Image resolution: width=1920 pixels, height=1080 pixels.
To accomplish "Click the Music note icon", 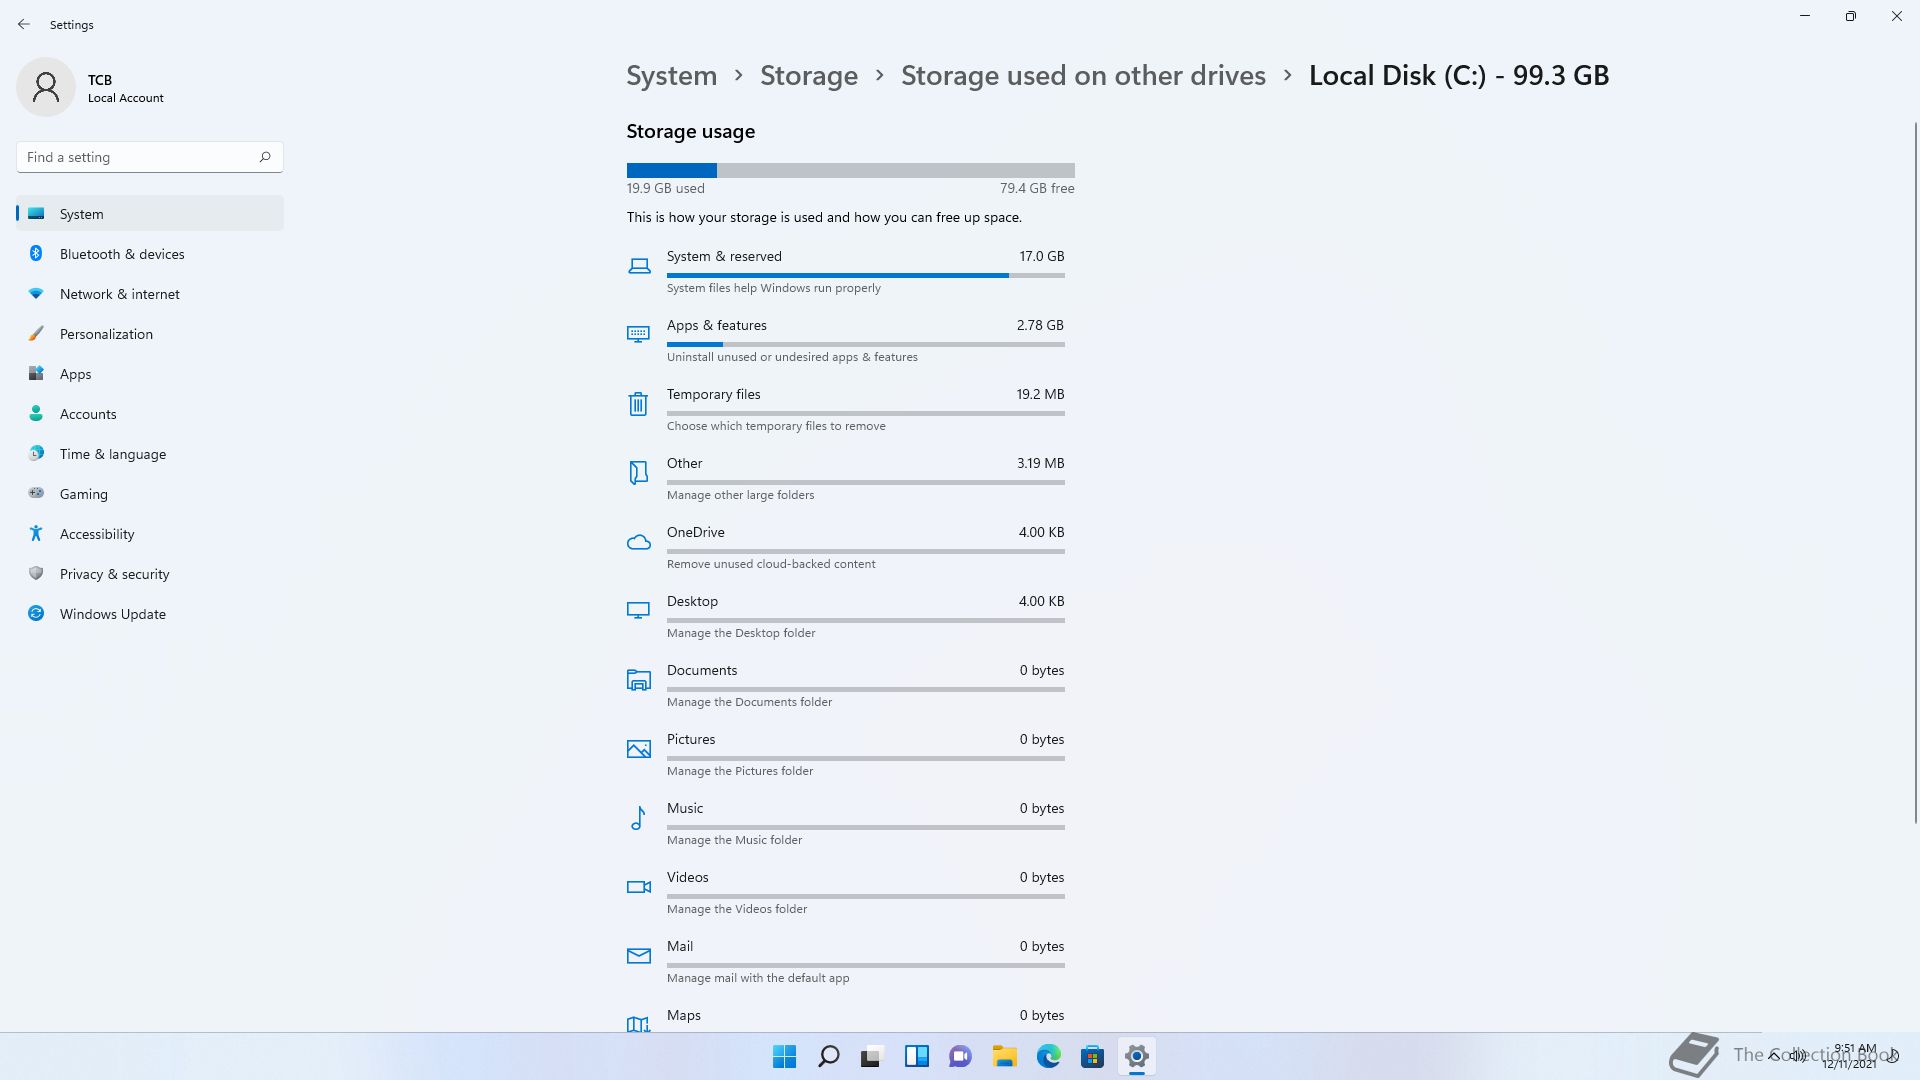I will [638, 818].
